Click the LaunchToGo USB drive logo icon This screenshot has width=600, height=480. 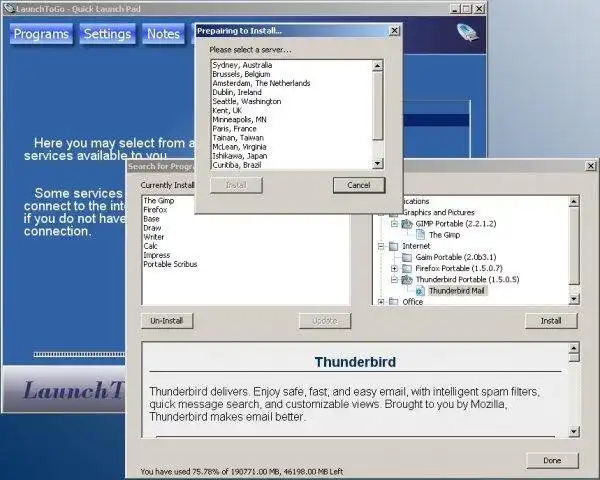(x=467, y=32)
